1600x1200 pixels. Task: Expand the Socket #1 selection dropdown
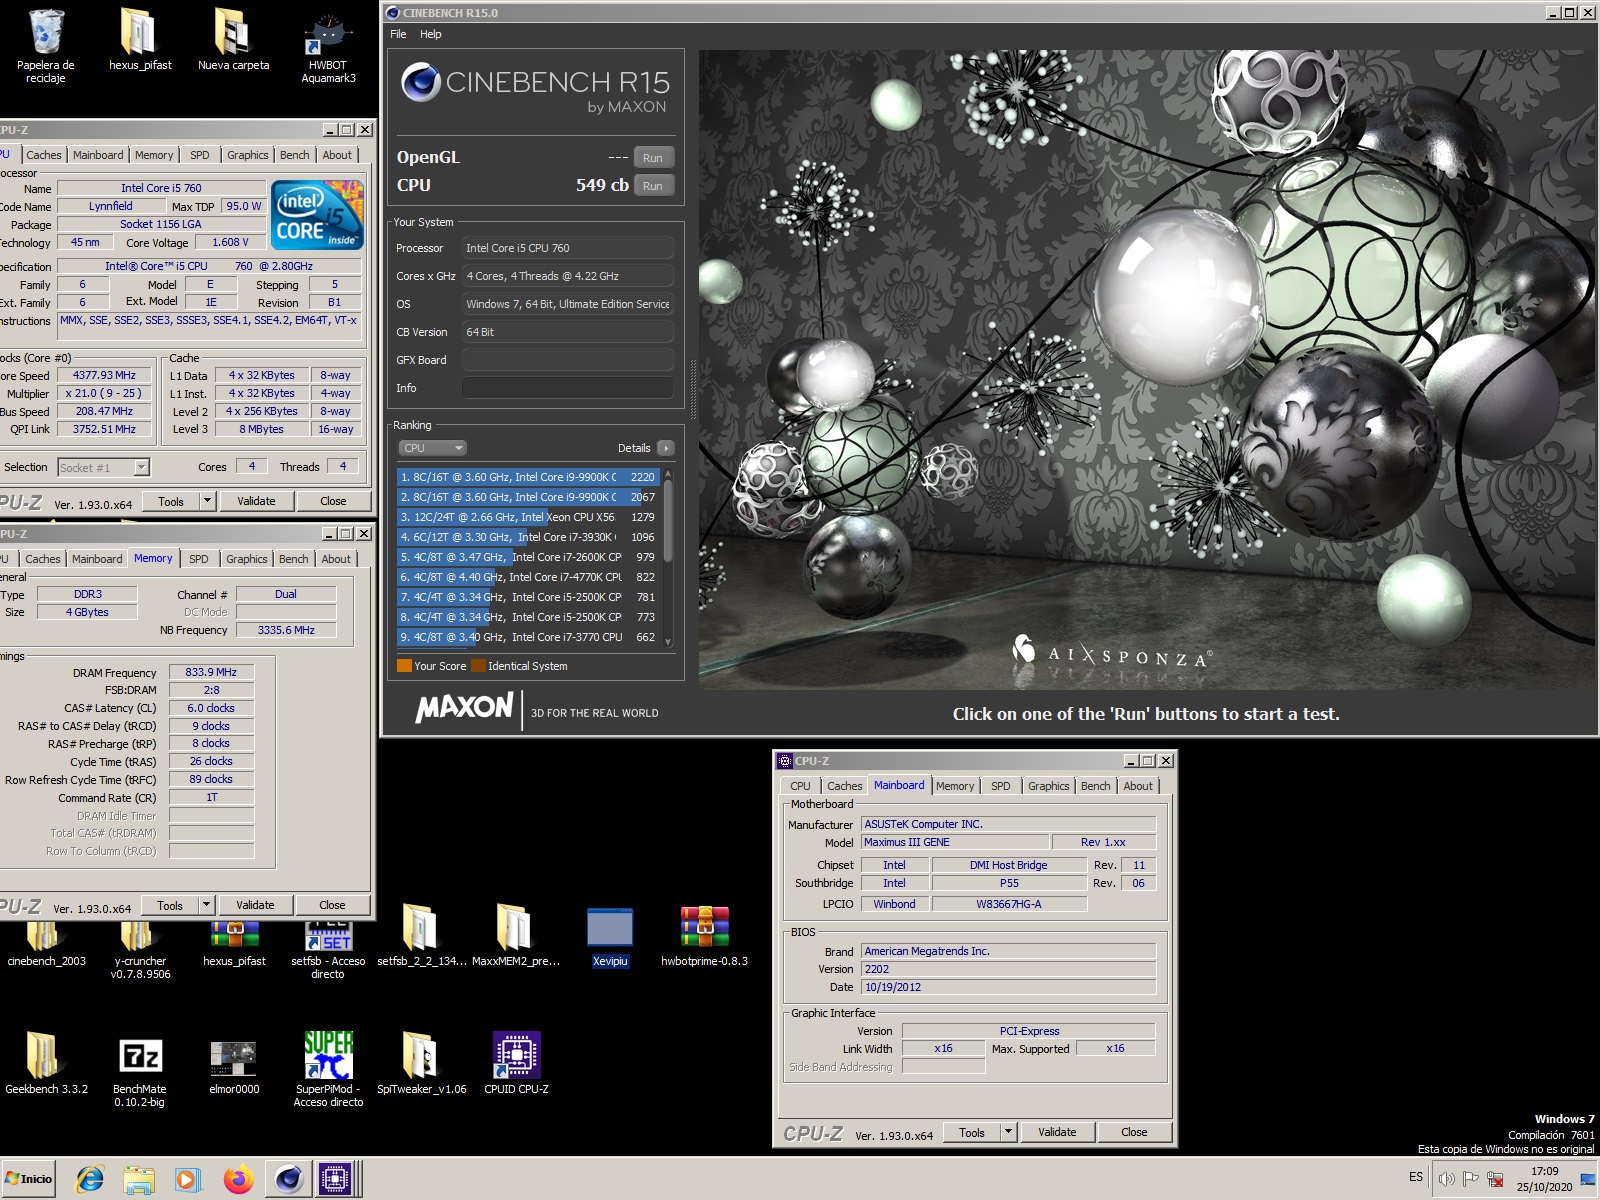click(141, 467)
